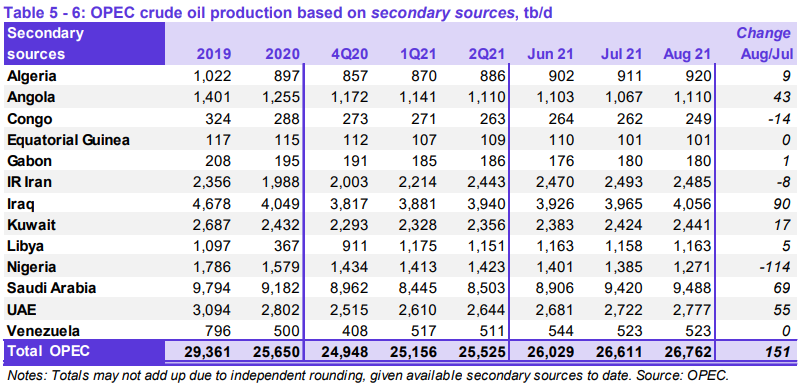Image resolution: width=802 pixels, height=387 pixels.
Task: Select the Venezuela row label
Action: [43, 331]
